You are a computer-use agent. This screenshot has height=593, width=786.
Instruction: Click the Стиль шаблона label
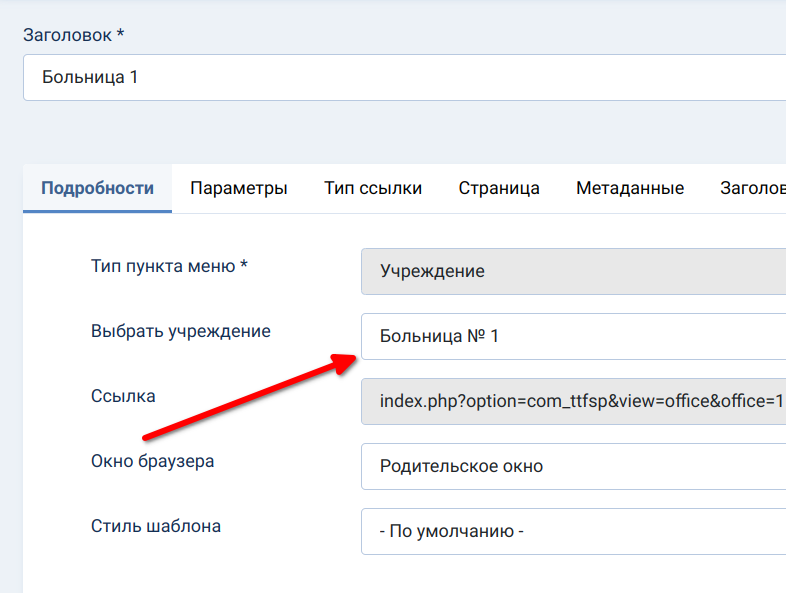coord(155,526)
